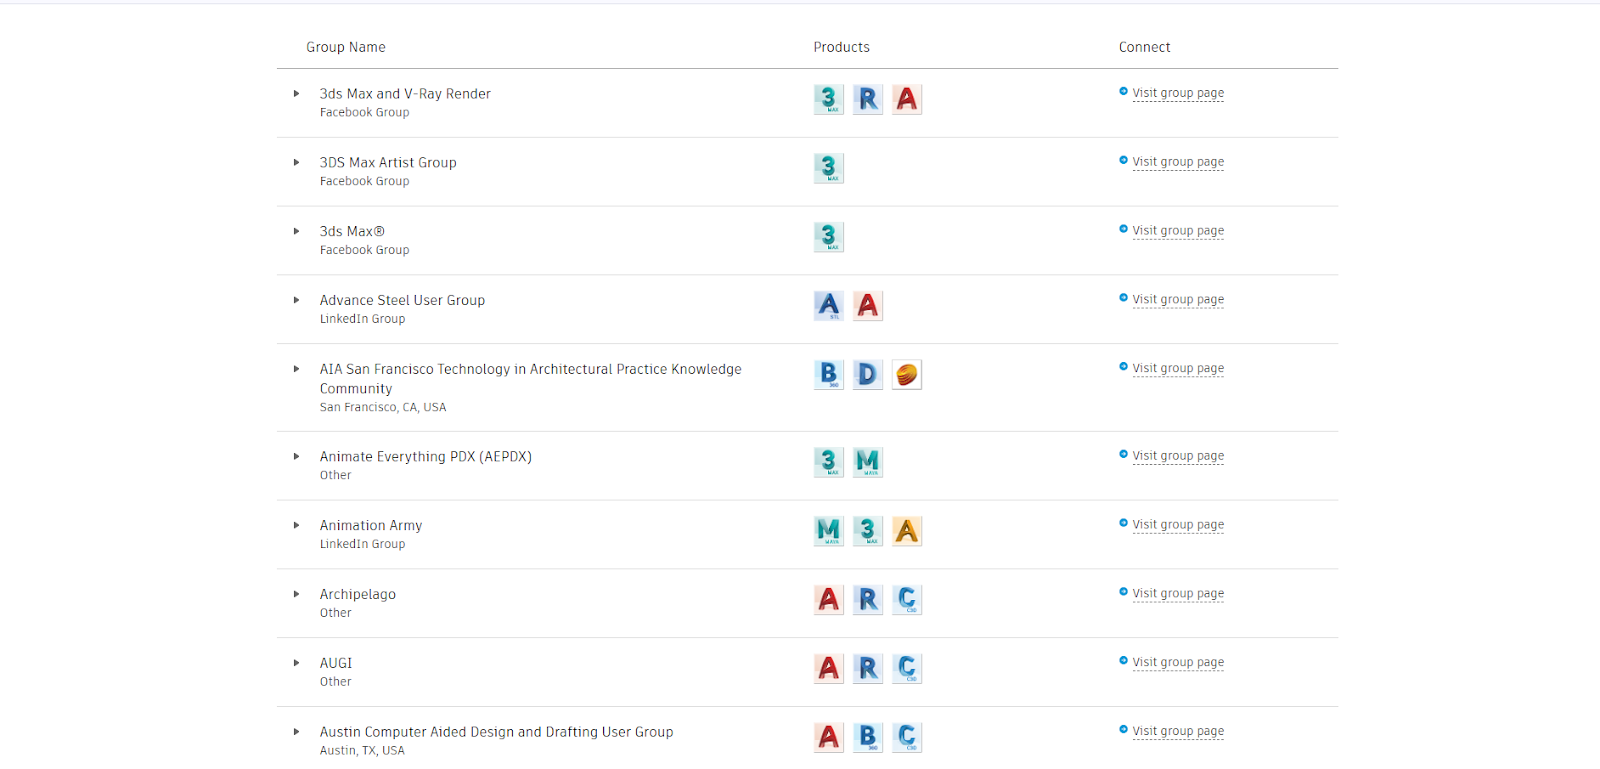Expand the Advance Steel User Group row
Viewport: 1600px width, 769px height.
point(296,300)
